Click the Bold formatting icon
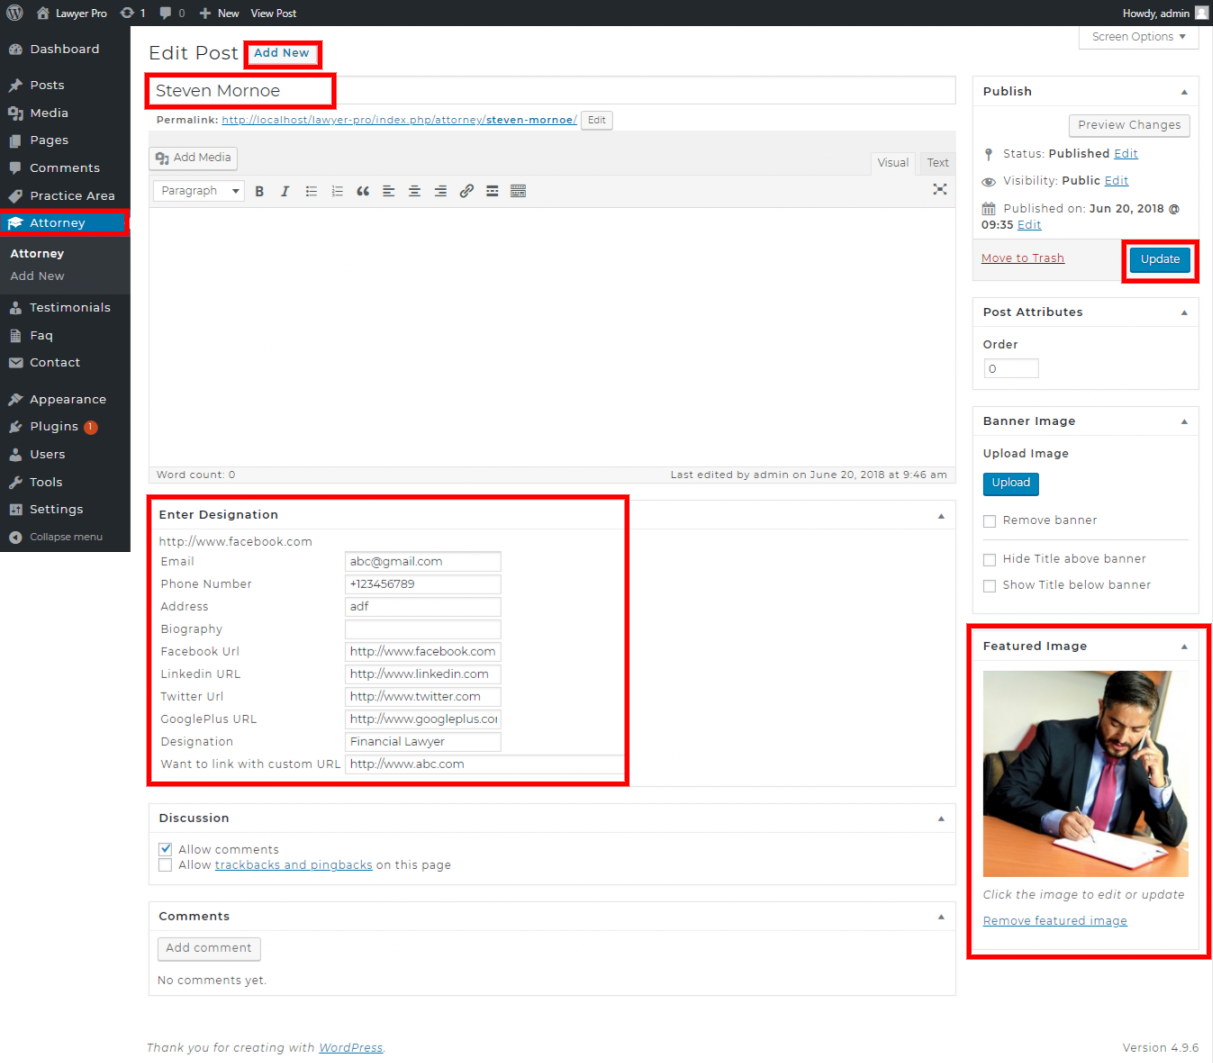This screenshot has width=1213, height=1063. (x=259, y=191)
